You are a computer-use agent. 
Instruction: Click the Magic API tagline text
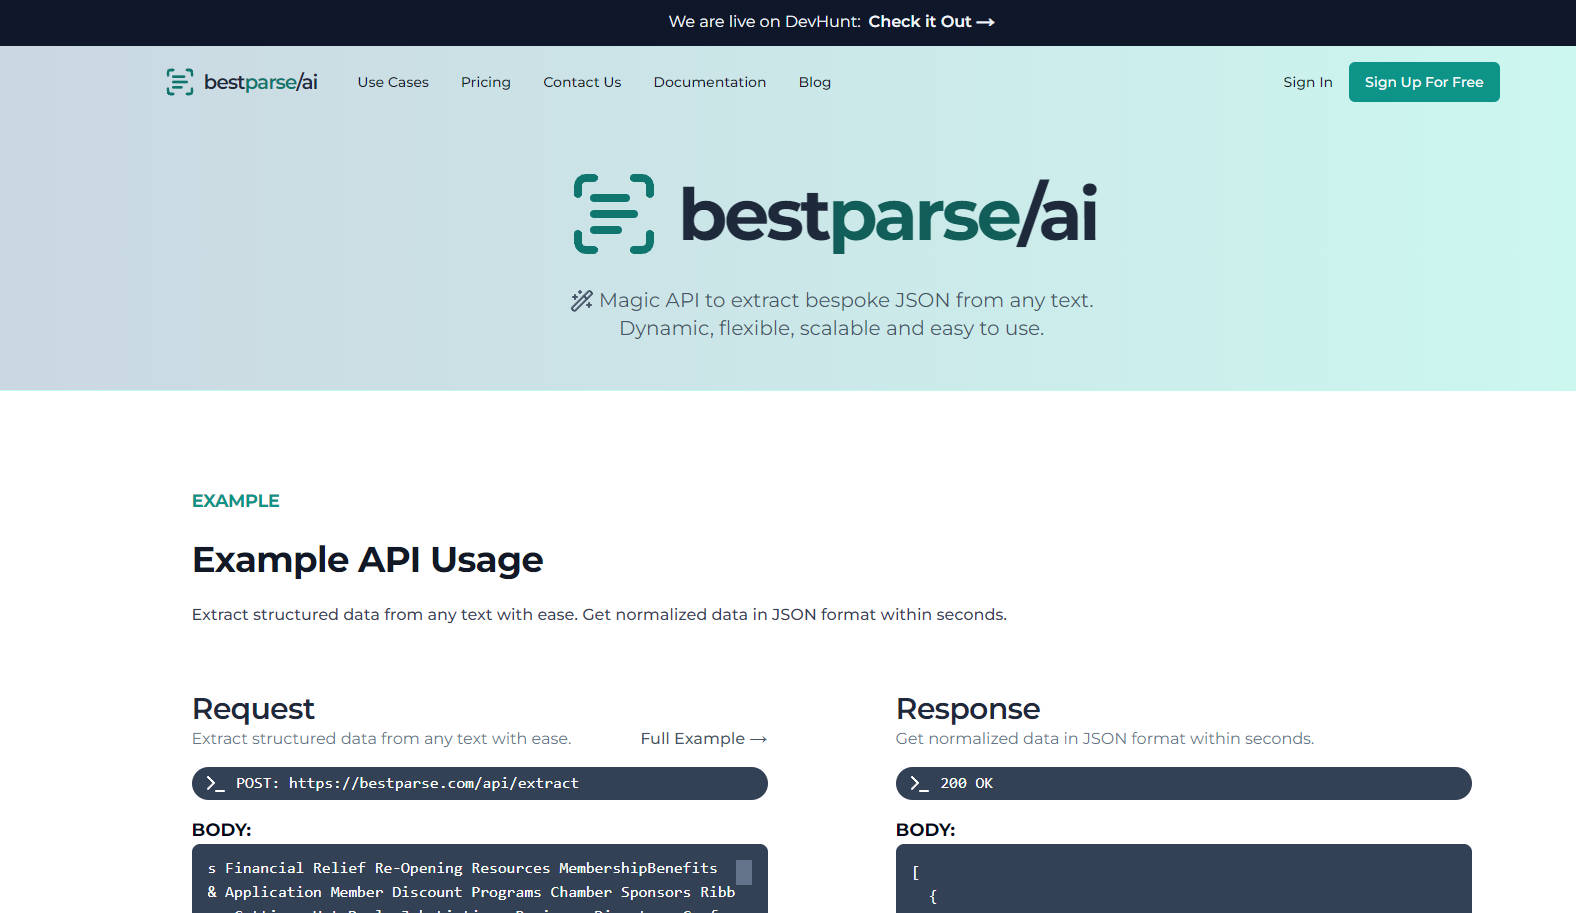832,314
